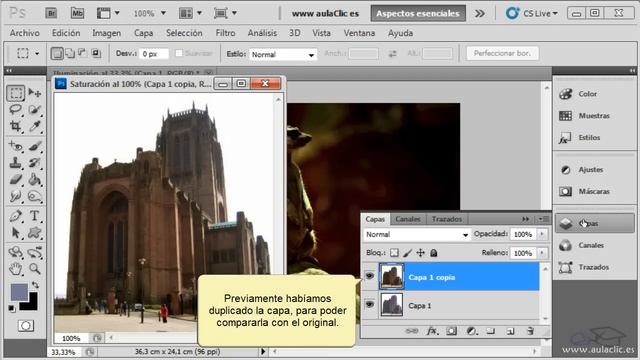Viewport: 640px width, 360px height.
Task: Select the Brush tool
Action: (x=35, y=146)
